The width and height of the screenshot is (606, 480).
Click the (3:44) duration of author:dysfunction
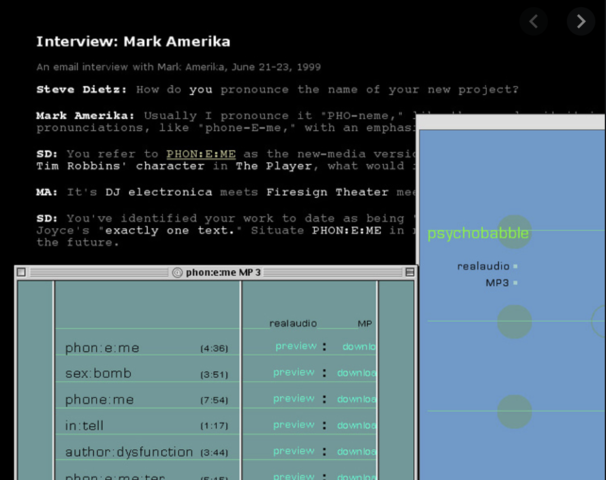214,452
